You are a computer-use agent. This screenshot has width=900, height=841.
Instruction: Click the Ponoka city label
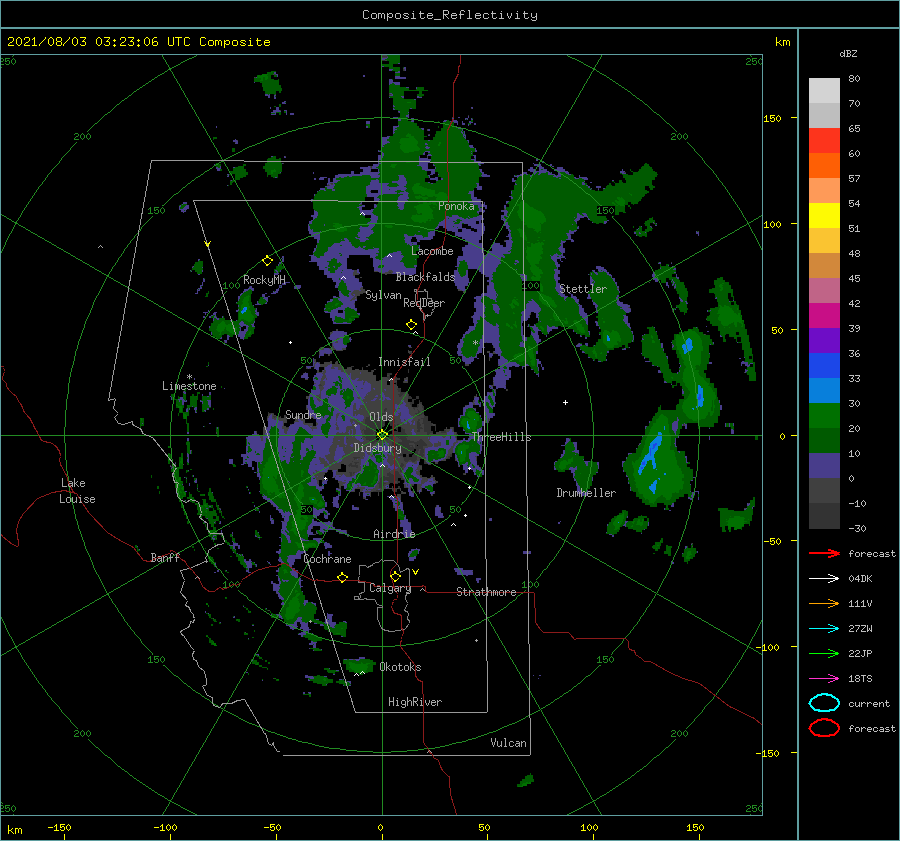tap(456, 206)
